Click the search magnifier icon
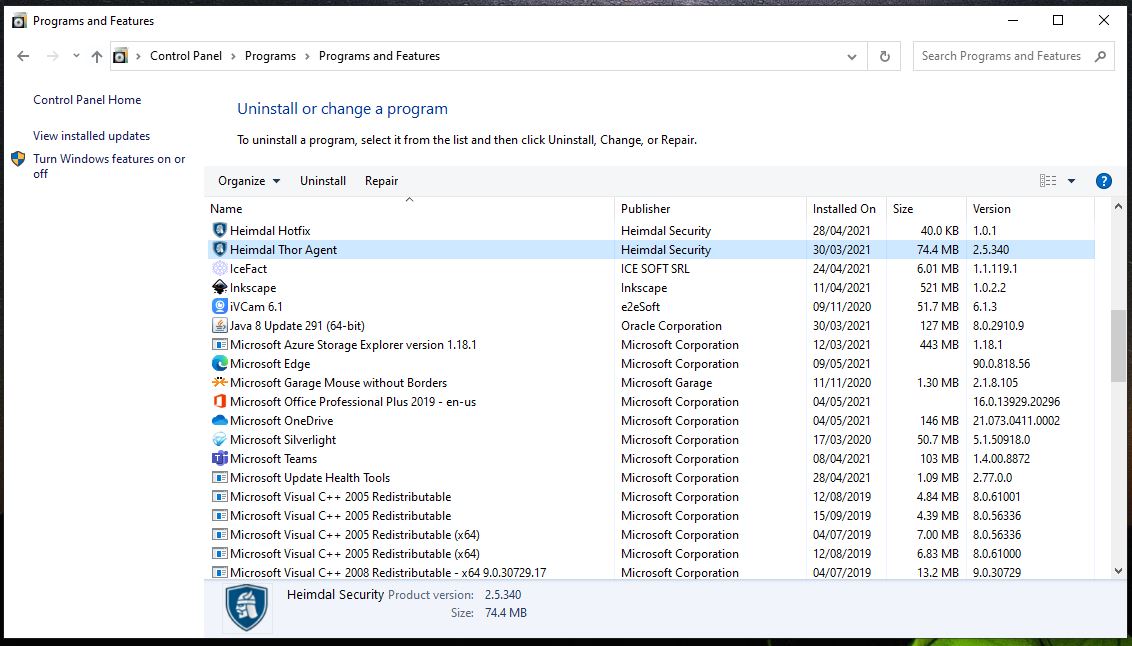The image size is (1132, 646). [x=1100, y=56]
